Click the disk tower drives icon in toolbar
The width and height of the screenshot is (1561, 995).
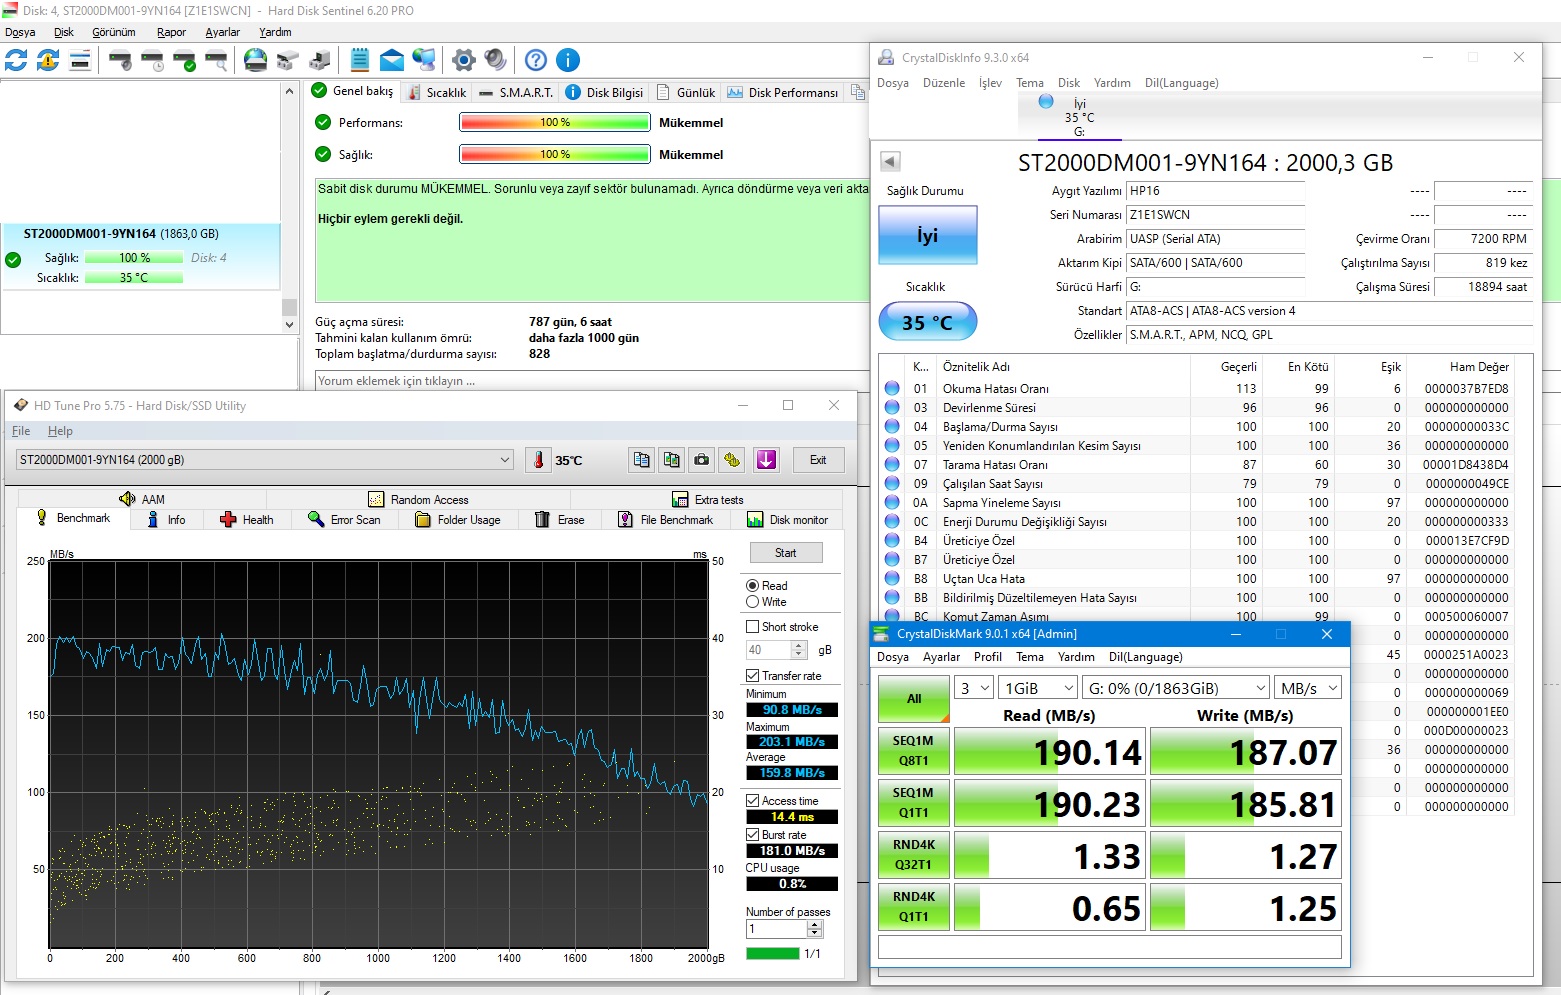click(x=320, y=60)
